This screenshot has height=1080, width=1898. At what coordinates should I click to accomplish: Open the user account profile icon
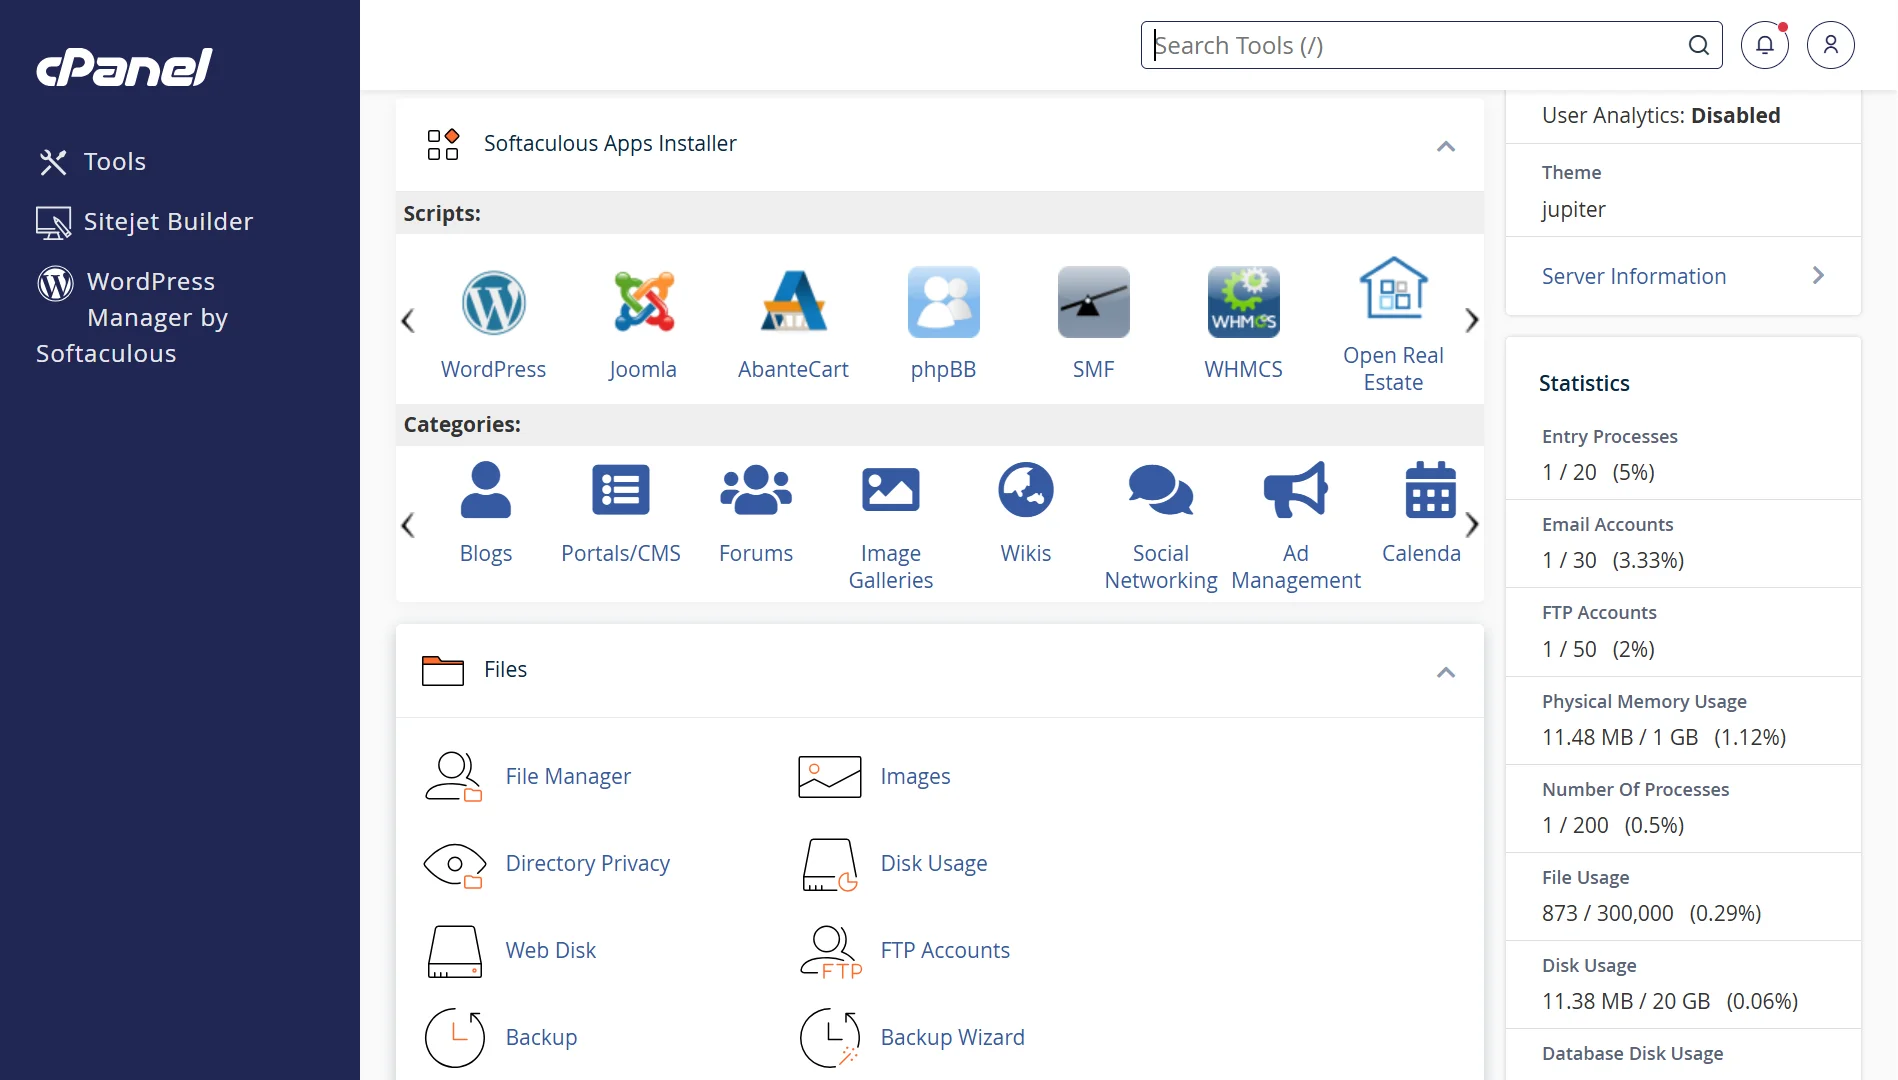click(x=1831, y=45)
